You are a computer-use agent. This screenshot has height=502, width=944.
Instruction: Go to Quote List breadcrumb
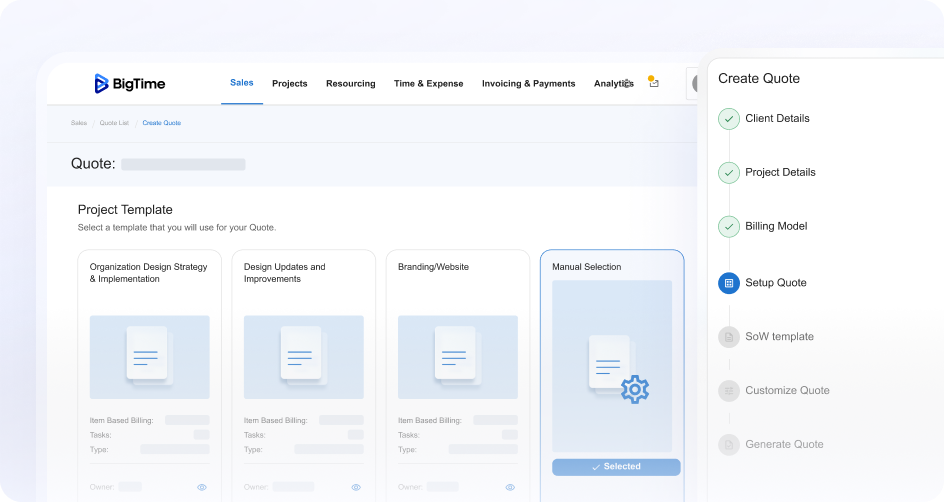click(114, 123)
